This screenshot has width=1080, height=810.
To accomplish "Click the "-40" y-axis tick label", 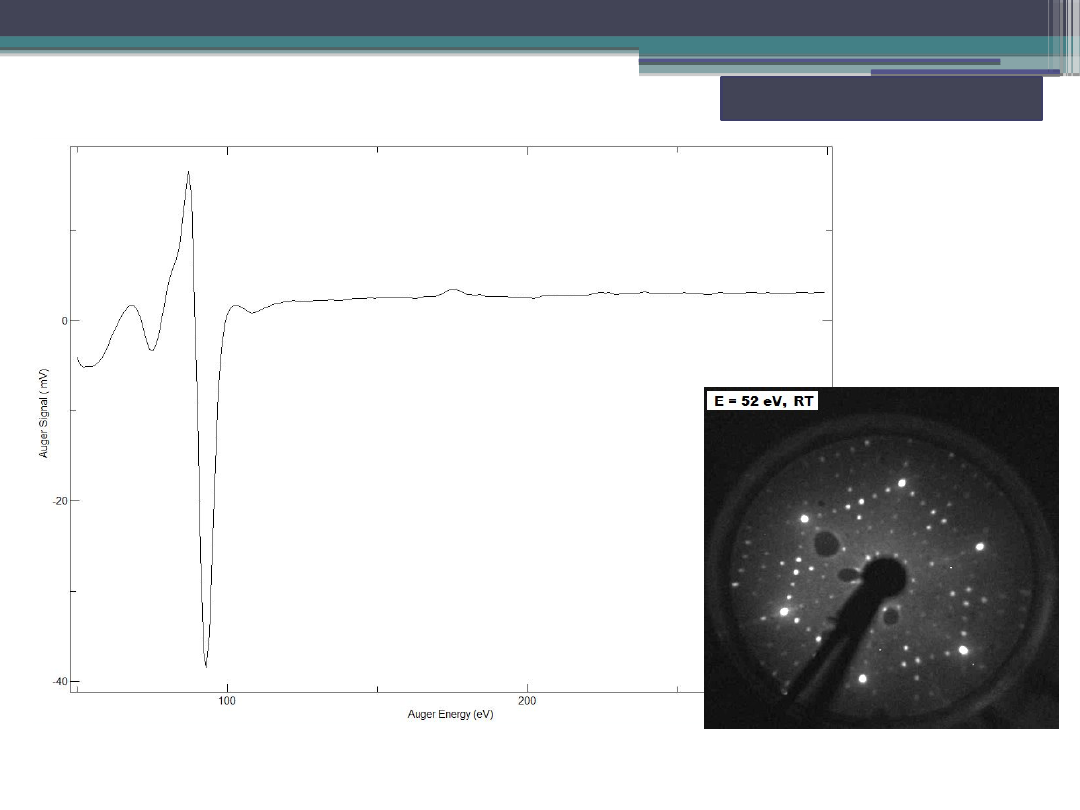I will pyautogui.click(x=58, y=682).
